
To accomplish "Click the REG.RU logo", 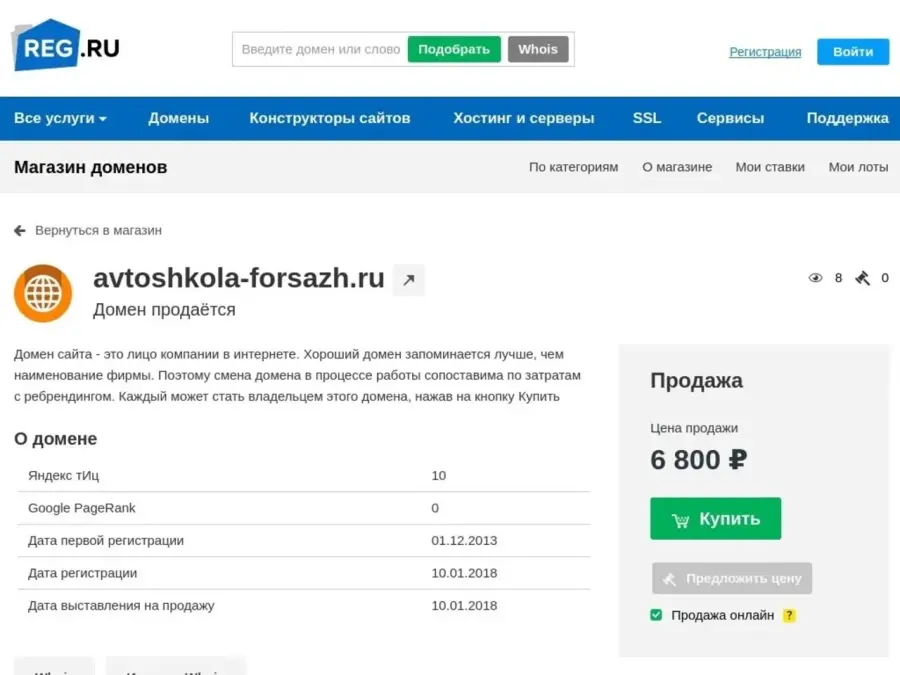I will point(66,46).
